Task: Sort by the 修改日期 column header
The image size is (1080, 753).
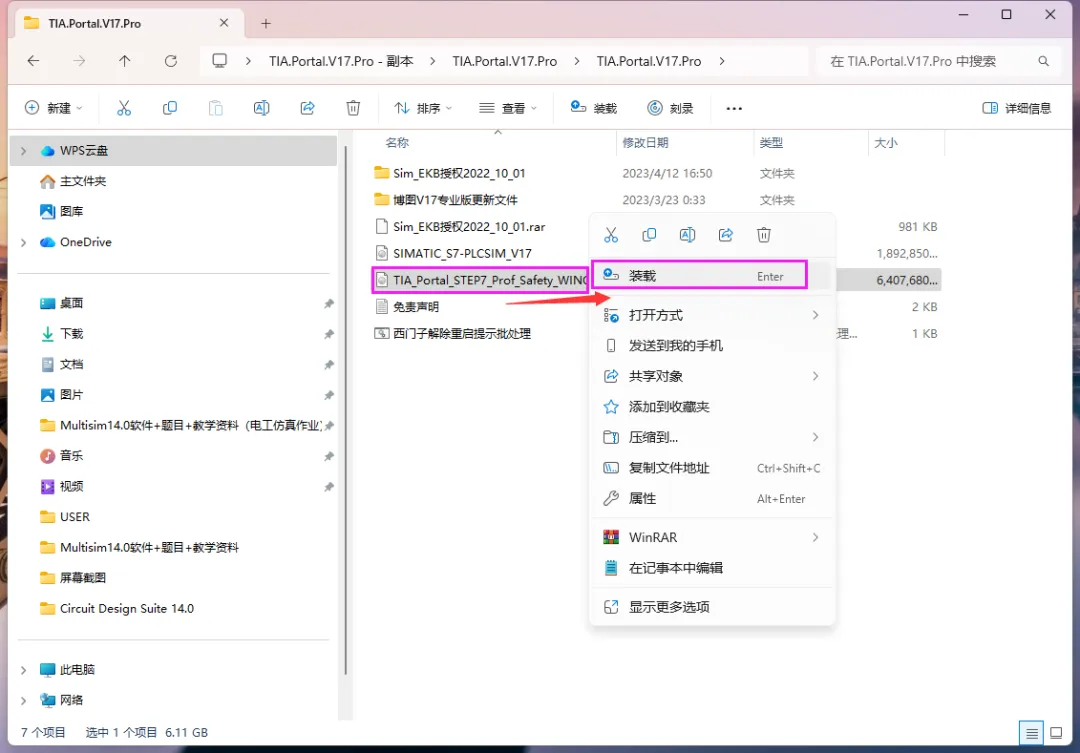Action: pos(645,143)
